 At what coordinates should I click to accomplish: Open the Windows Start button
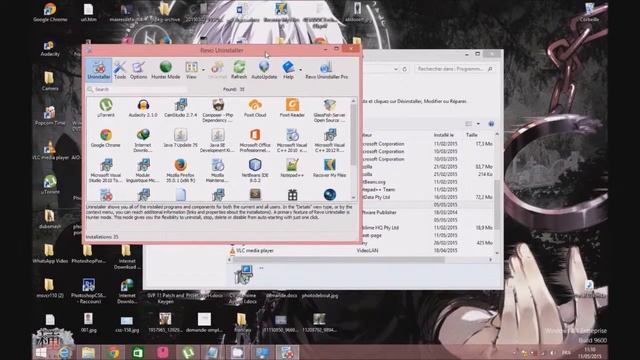coord(41,352)
